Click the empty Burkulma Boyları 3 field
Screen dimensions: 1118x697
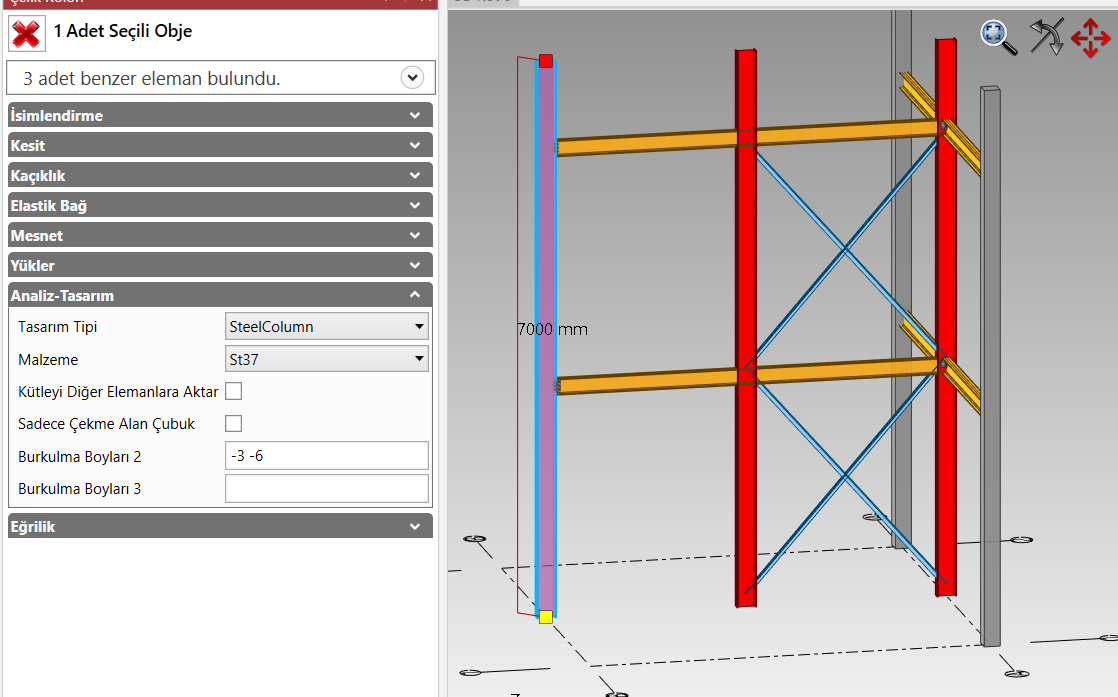click(x=327, y=489)
